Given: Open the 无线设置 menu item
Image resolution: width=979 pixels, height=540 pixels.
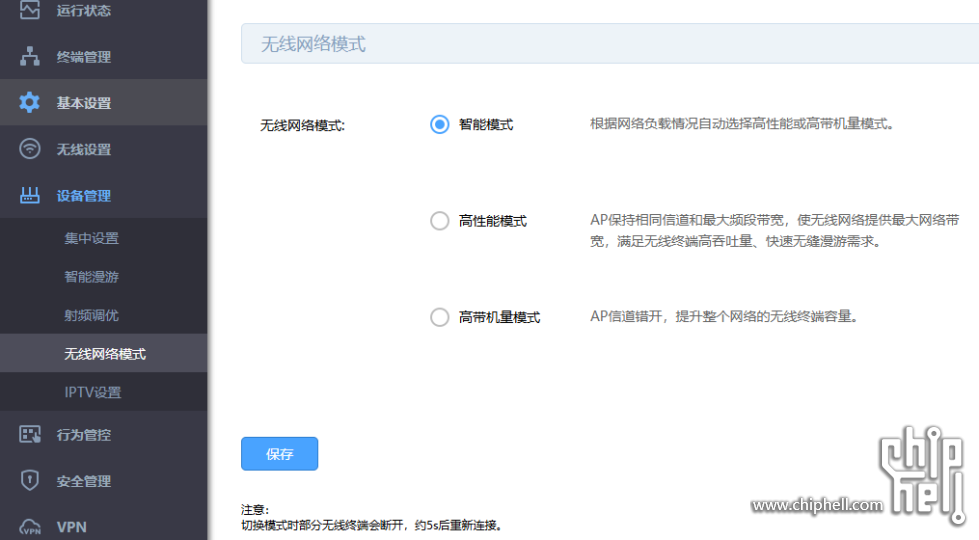Looking at the screenshot, I should 104,149.
